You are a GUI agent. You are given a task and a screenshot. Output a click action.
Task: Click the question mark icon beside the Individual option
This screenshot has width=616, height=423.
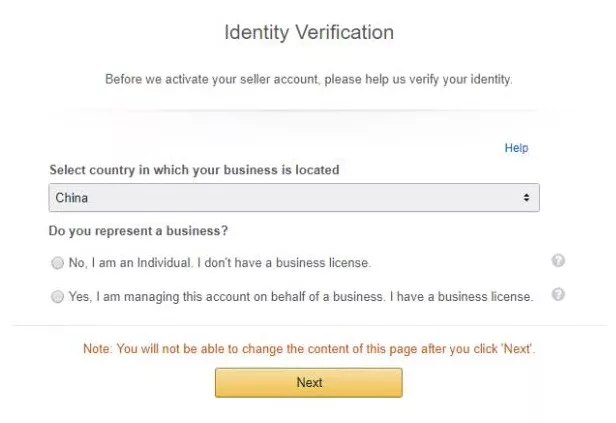tap(558, 261)
